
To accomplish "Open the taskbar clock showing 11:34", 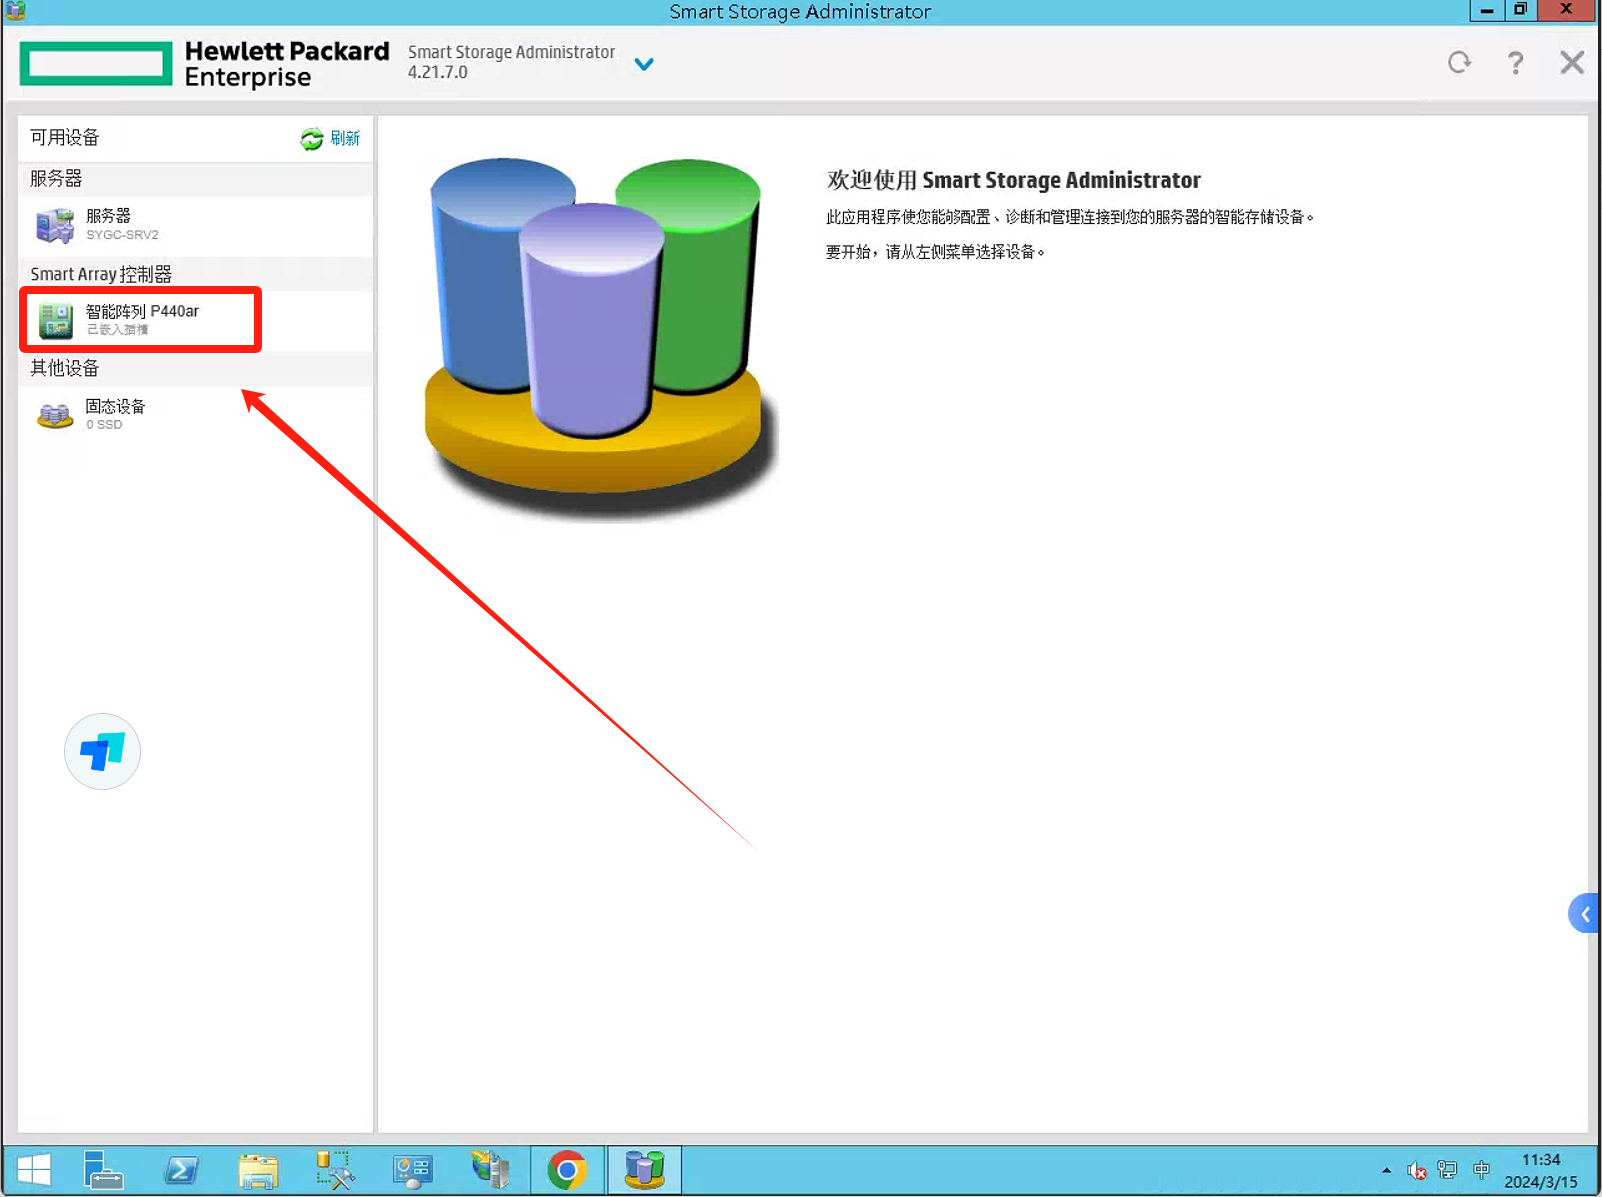I will pos(1540,1170).
